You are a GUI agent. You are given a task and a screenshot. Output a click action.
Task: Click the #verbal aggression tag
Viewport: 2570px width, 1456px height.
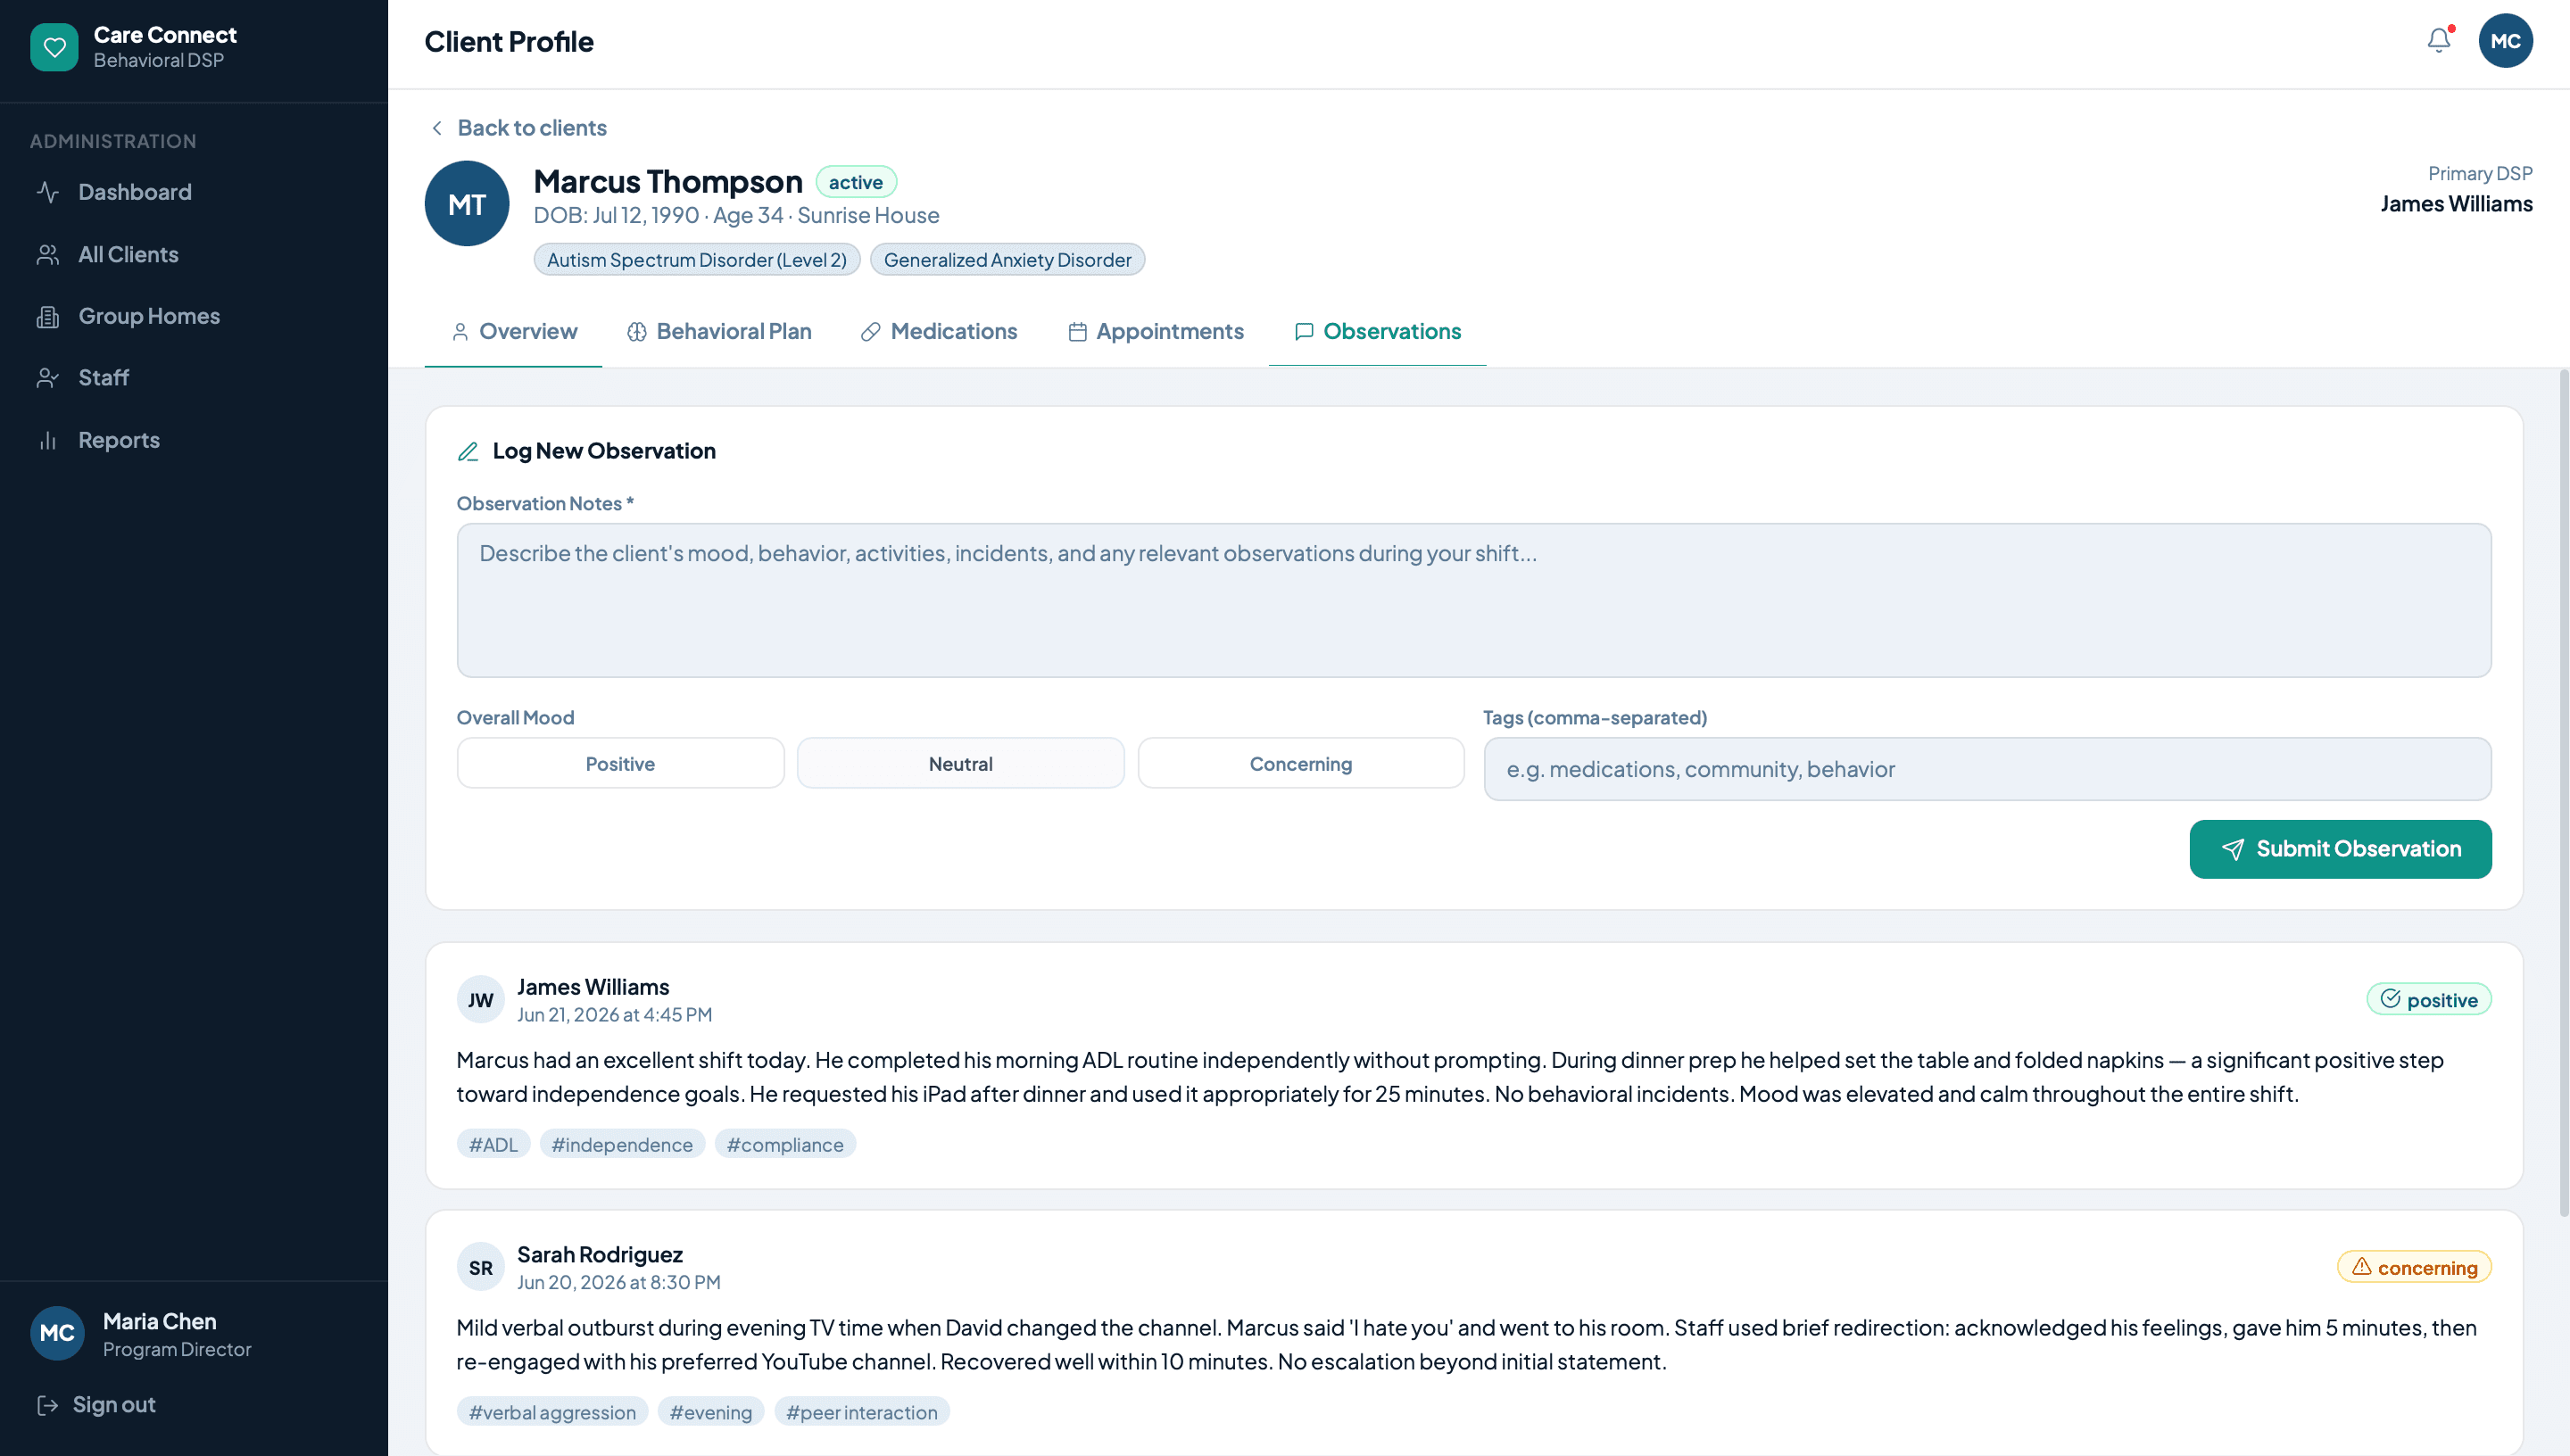coord(552,1412)
